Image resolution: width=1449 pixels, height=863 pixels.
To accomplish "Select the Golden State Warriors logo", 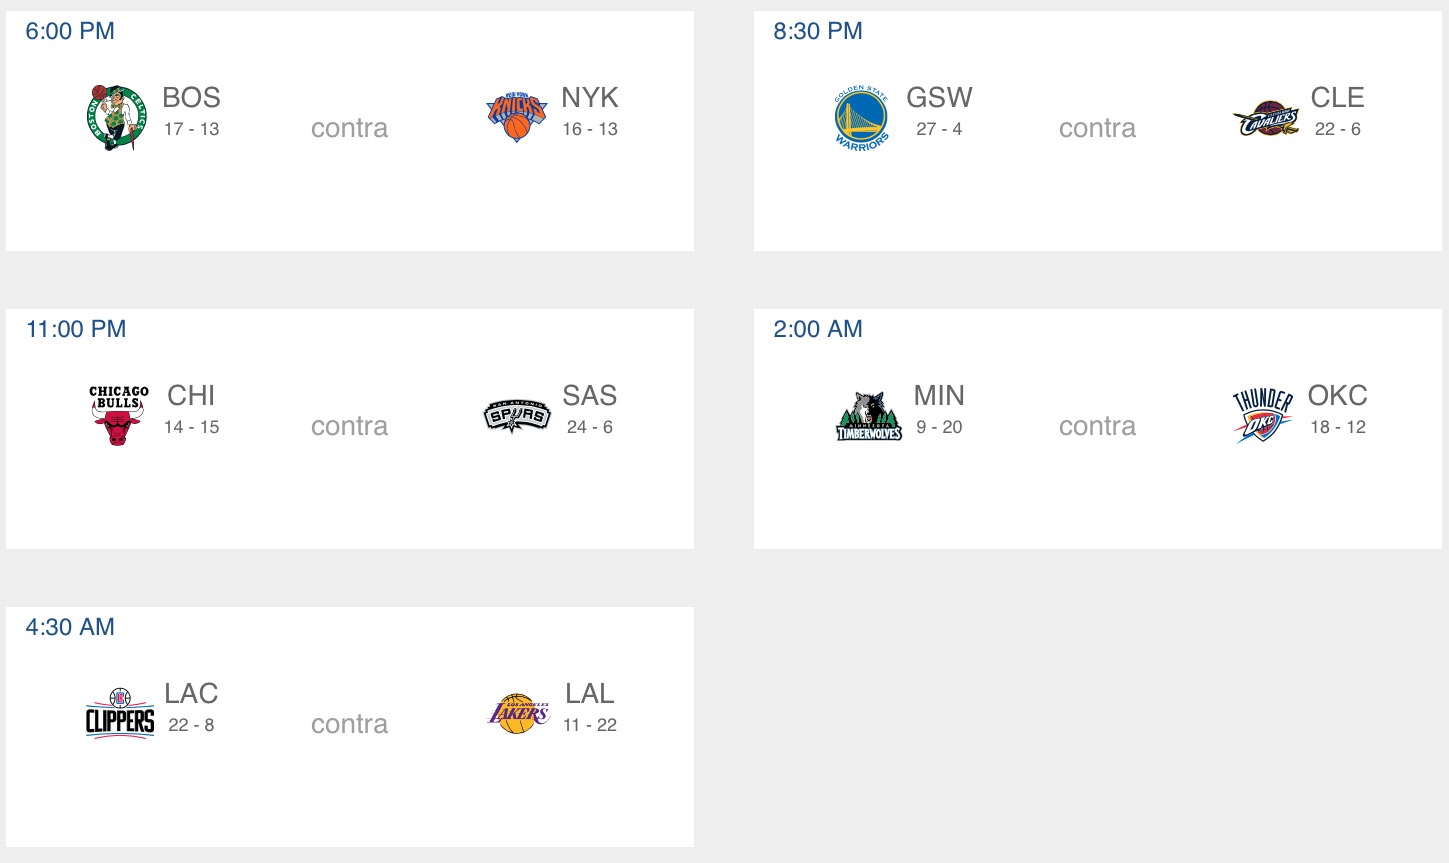I will [x=861, y=117].
